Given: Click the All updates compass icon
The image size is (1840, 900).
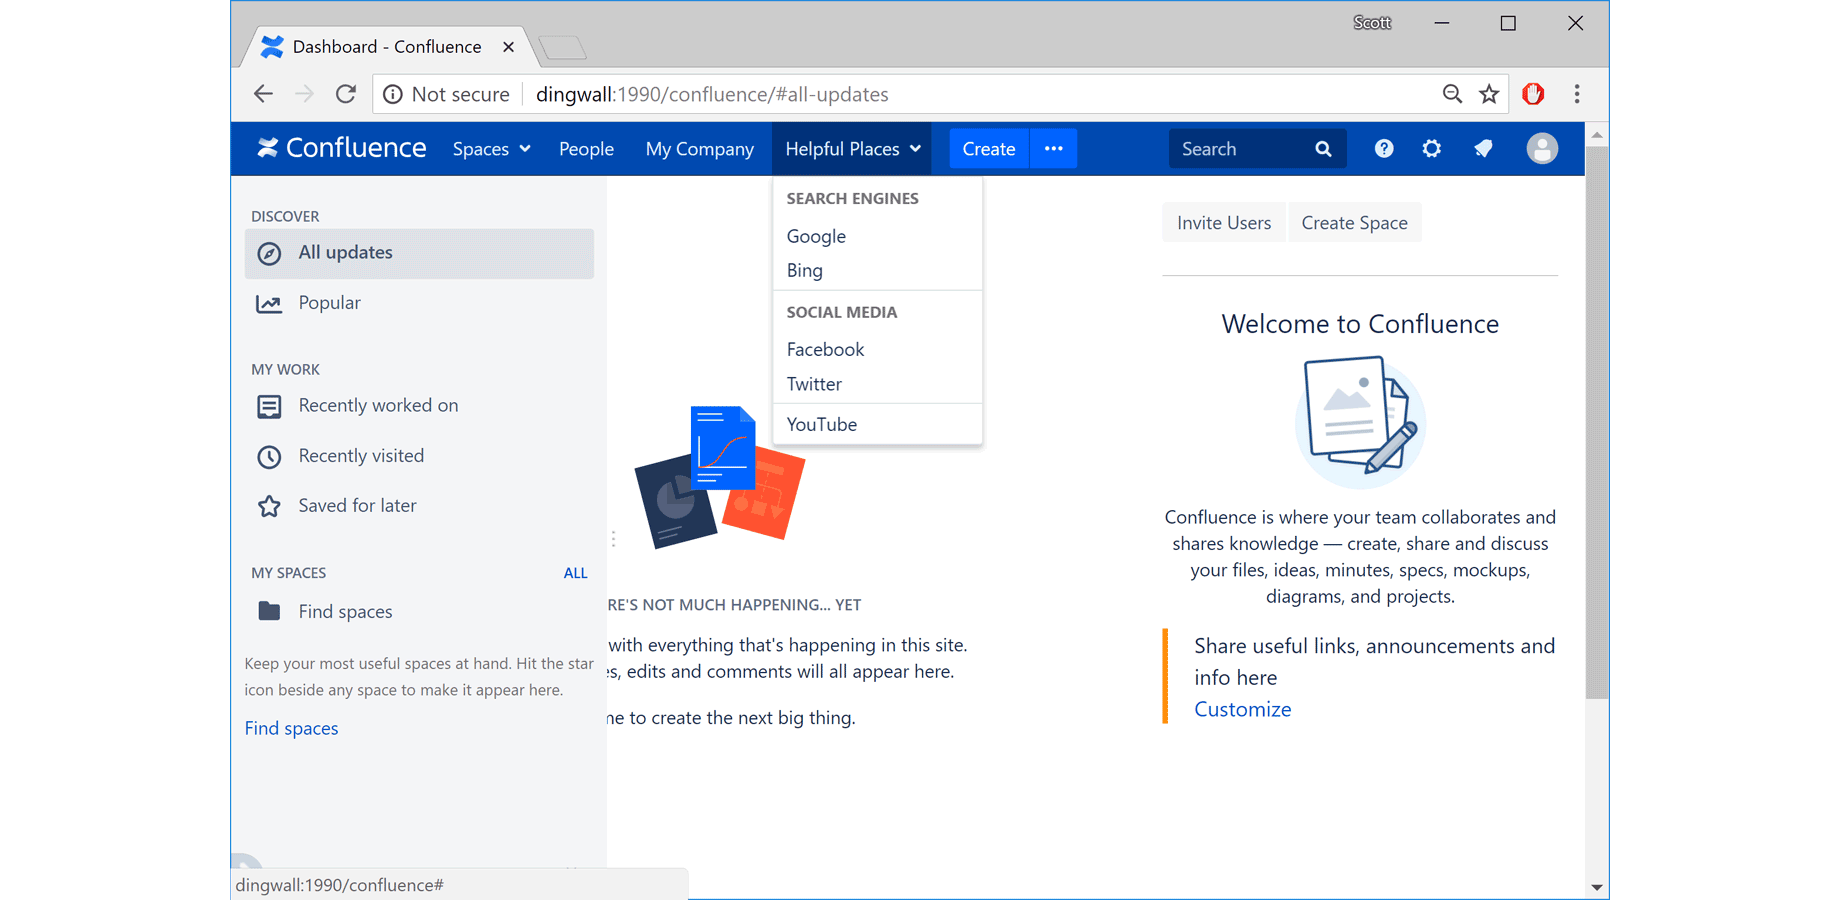Looking at the screenshot, I should 269,253.
